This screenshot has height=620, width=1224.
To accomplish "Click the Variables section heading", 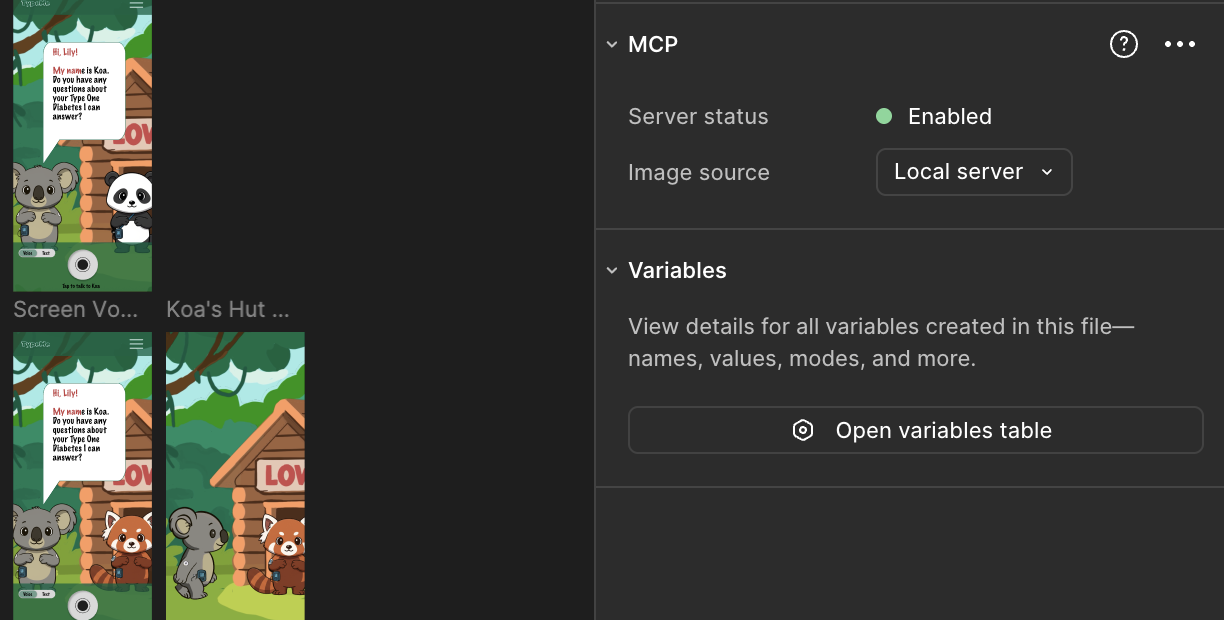I will click(677, 271).
